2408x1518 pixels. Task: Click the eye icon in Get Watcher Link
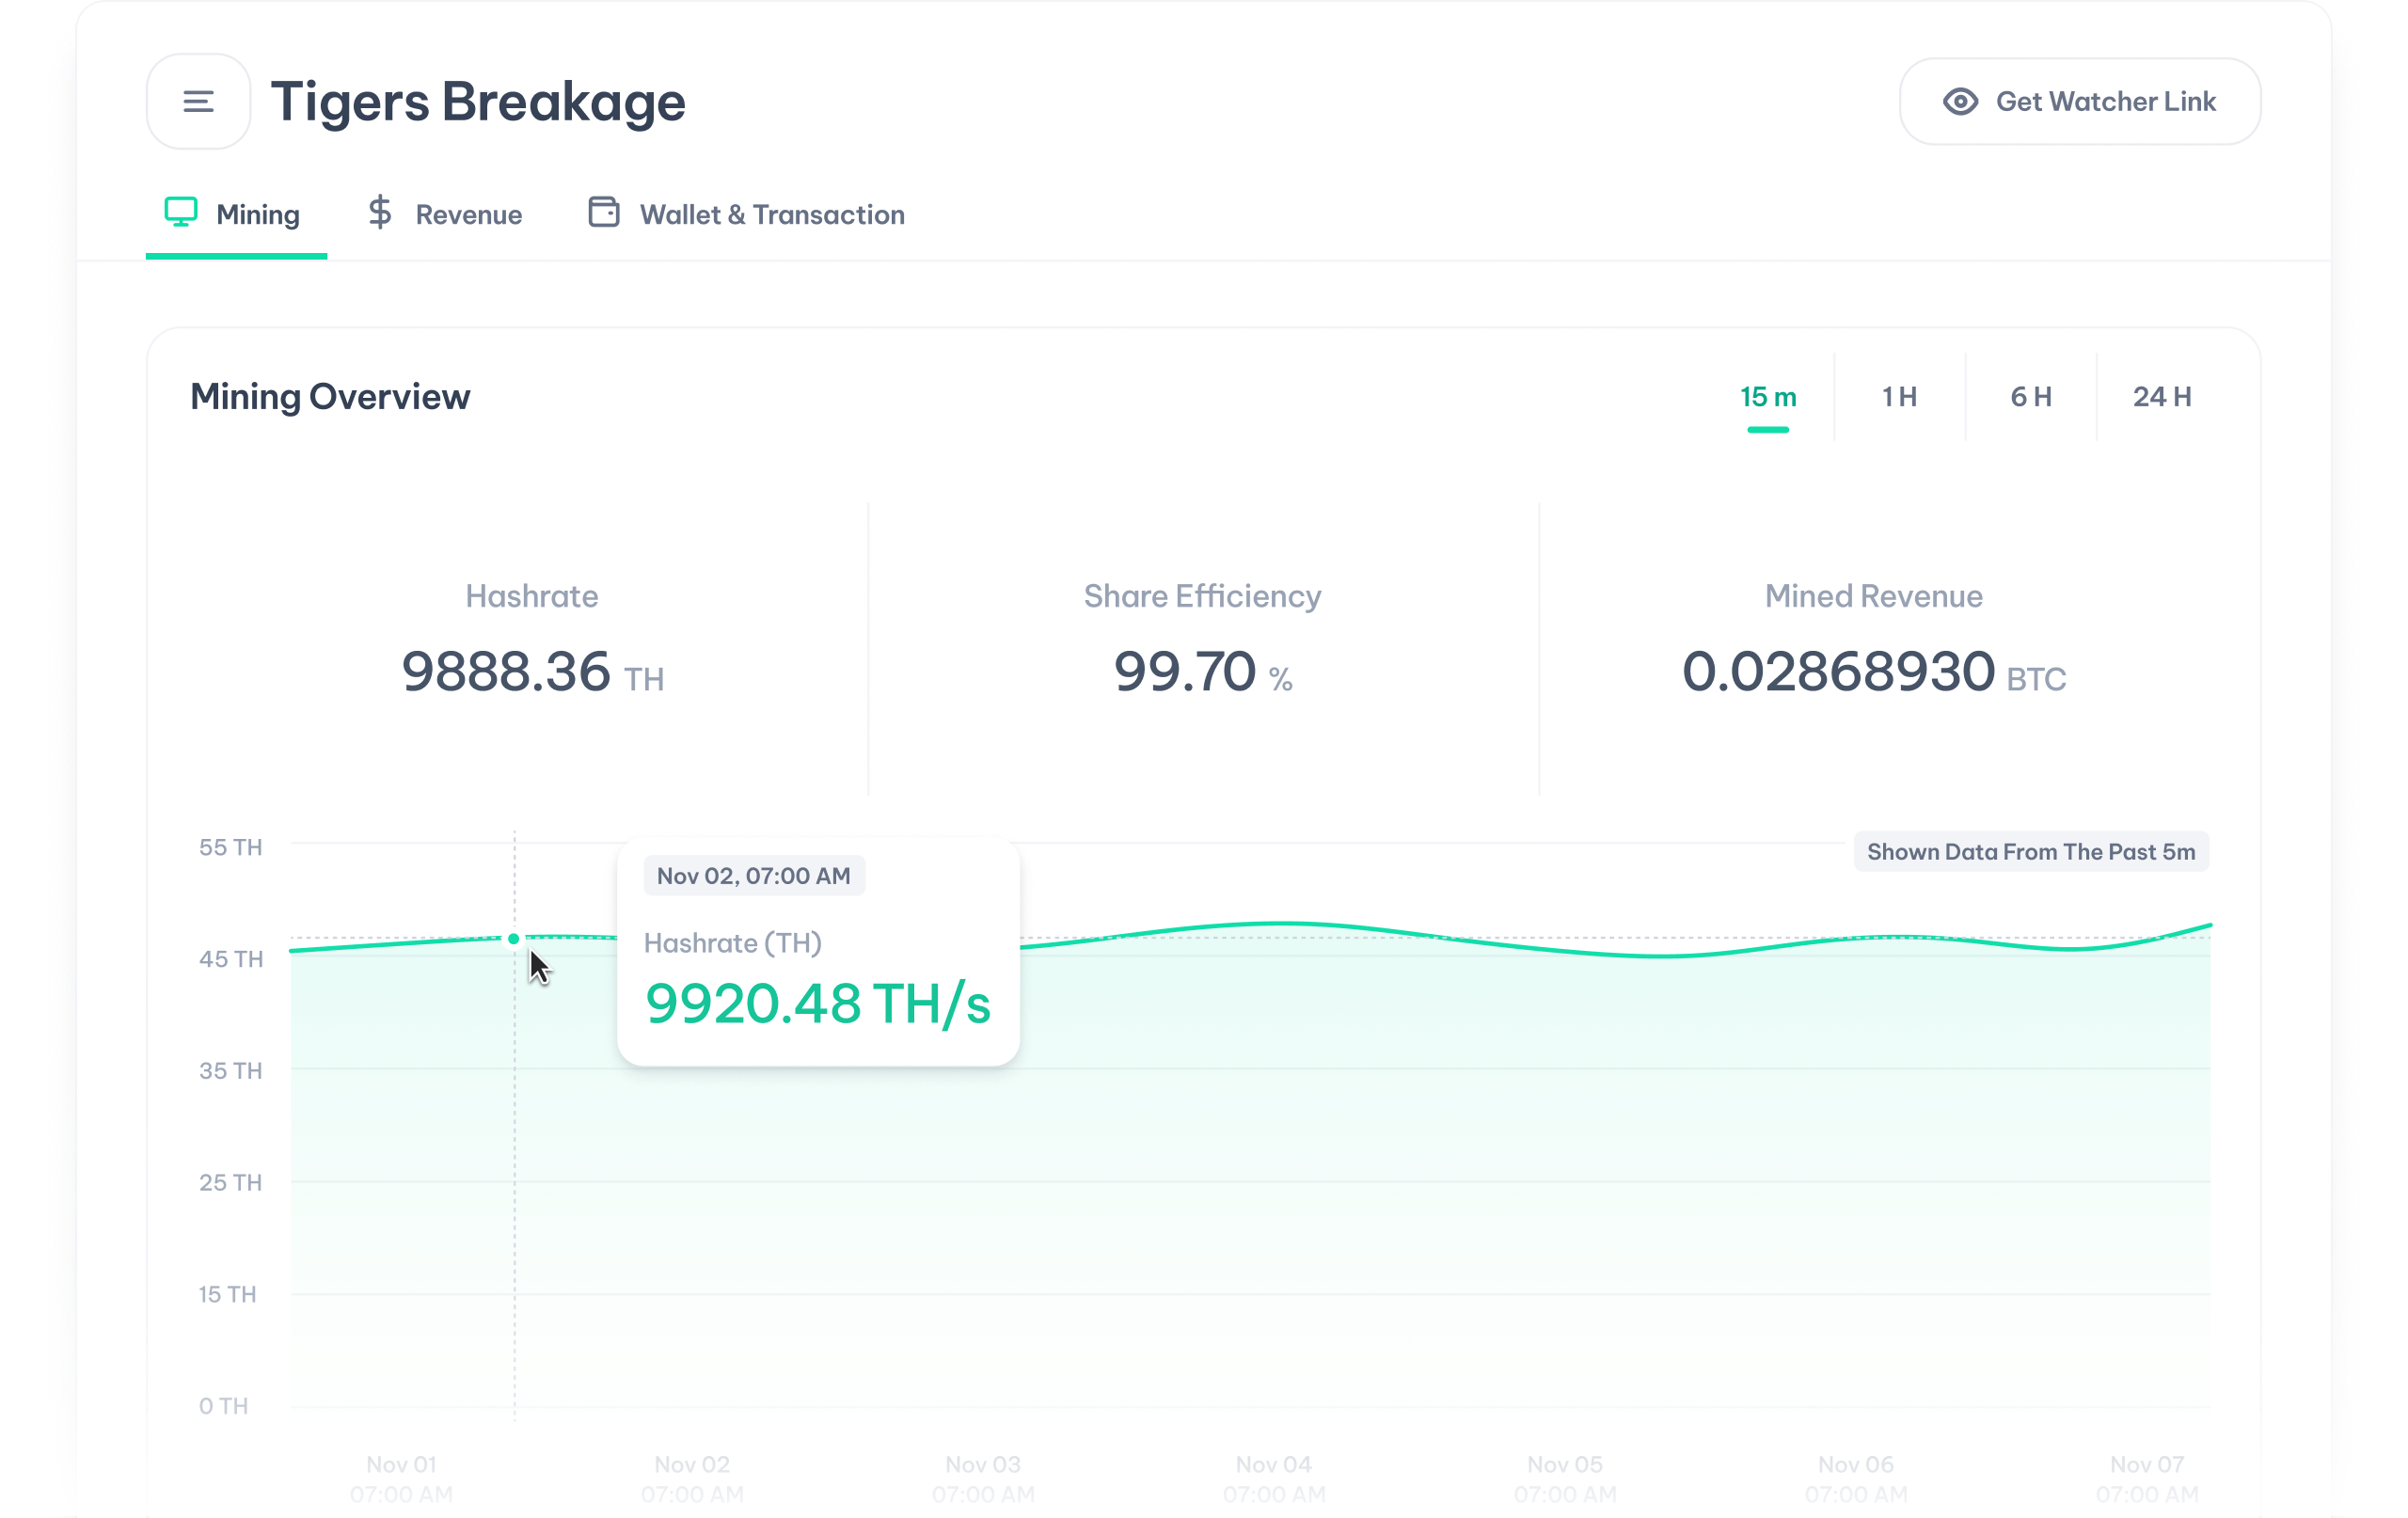[x=1960, y=101]
